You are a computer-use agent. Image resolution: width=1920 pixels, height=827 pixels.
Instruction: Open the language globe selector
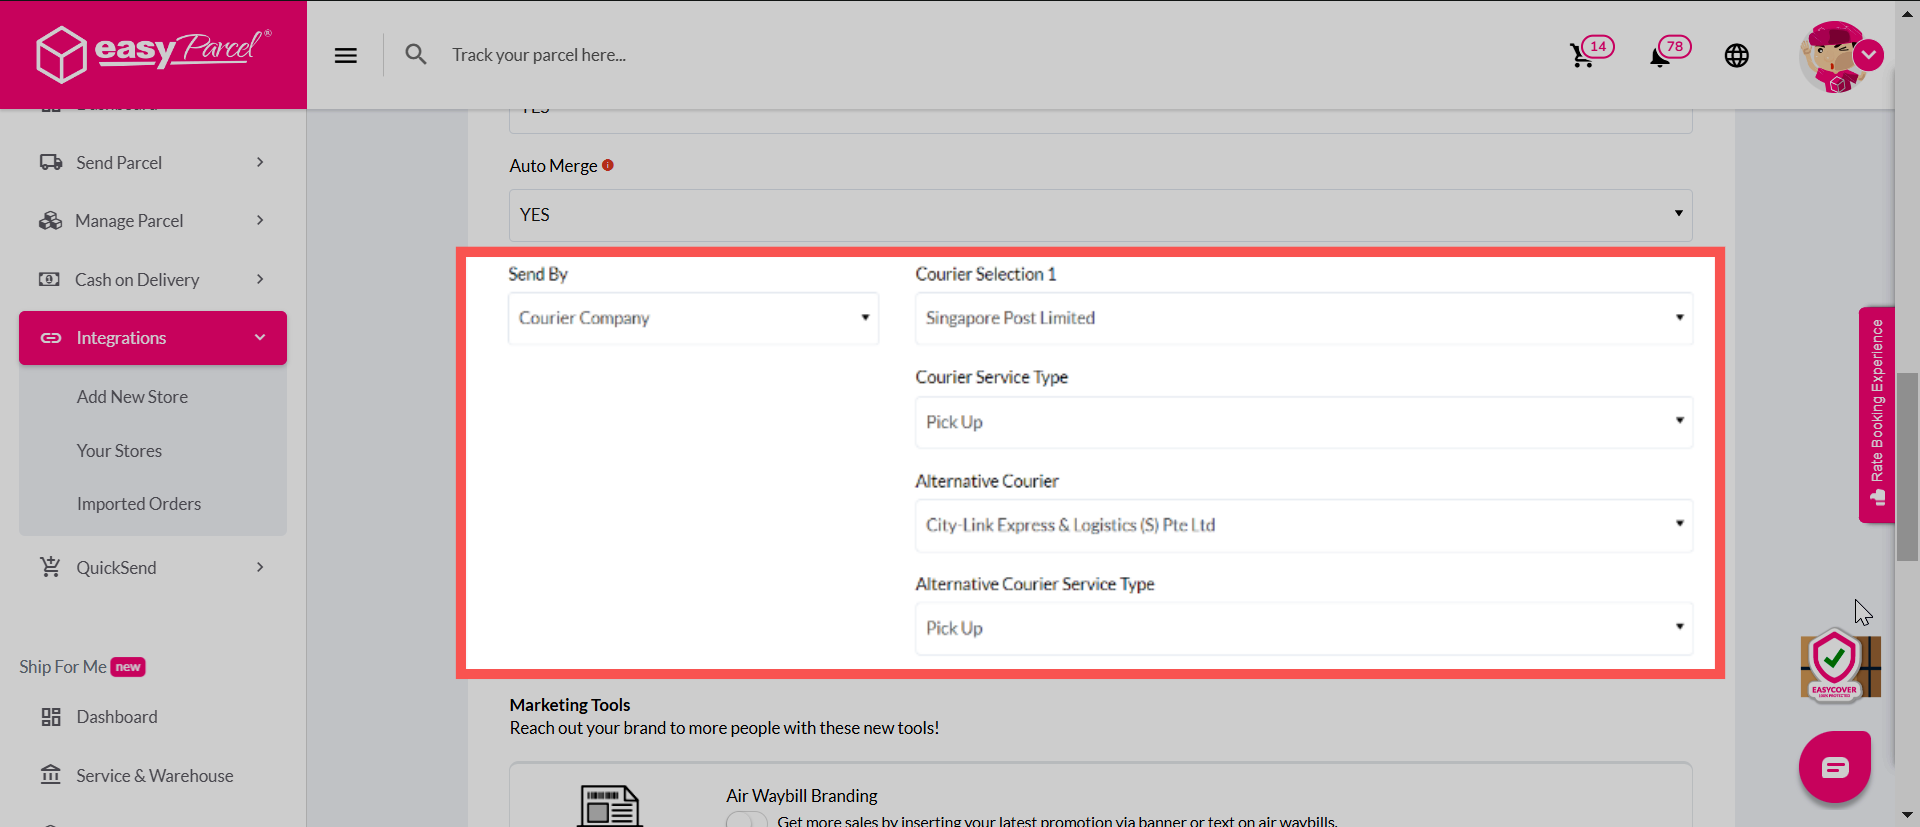[x=1737, y=55]
